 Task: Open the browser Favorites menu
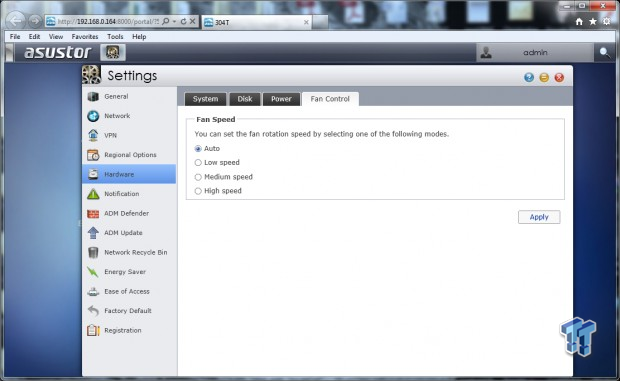(85, 36)
